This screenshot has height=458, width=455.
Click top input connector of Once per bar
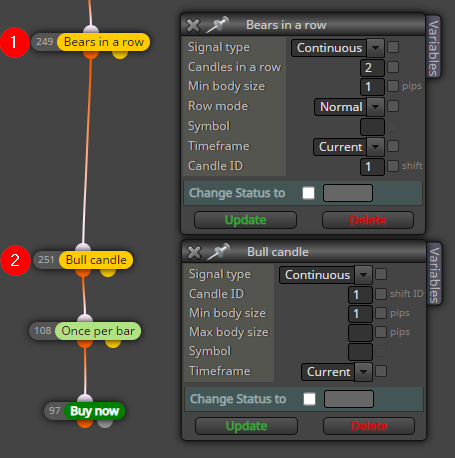pyautogui.click(x=85, y=319)
